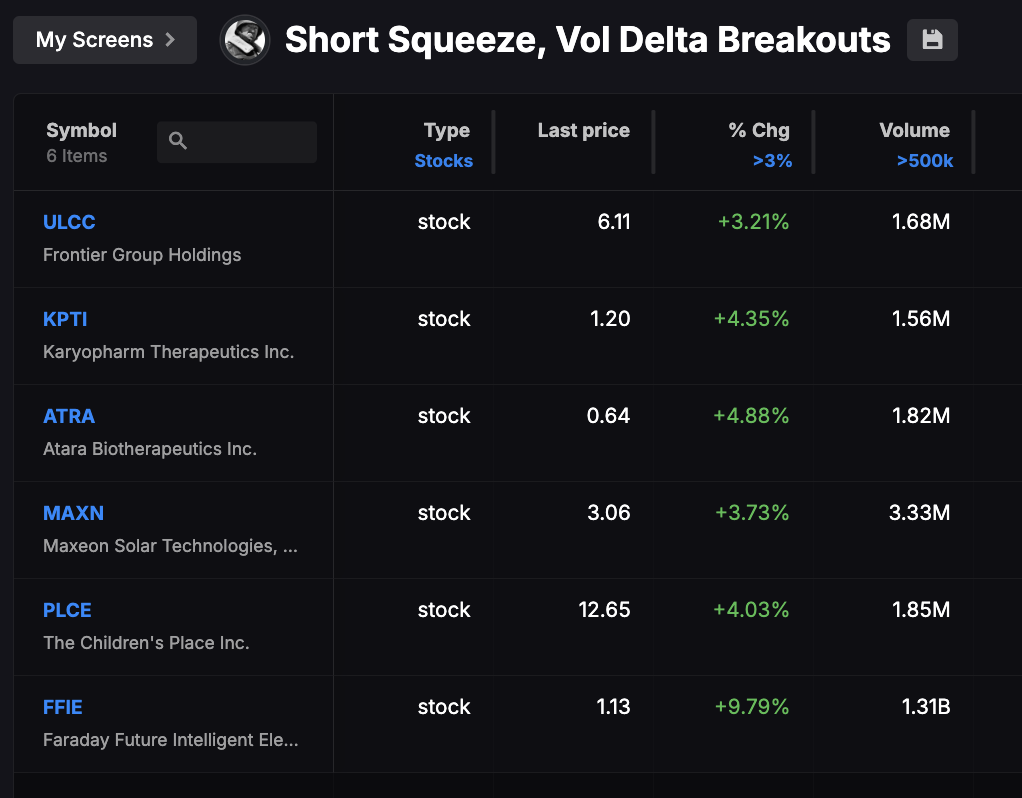Open the >3% change filter
This screenshot has height=798, width=1022.
pos(772,161)
